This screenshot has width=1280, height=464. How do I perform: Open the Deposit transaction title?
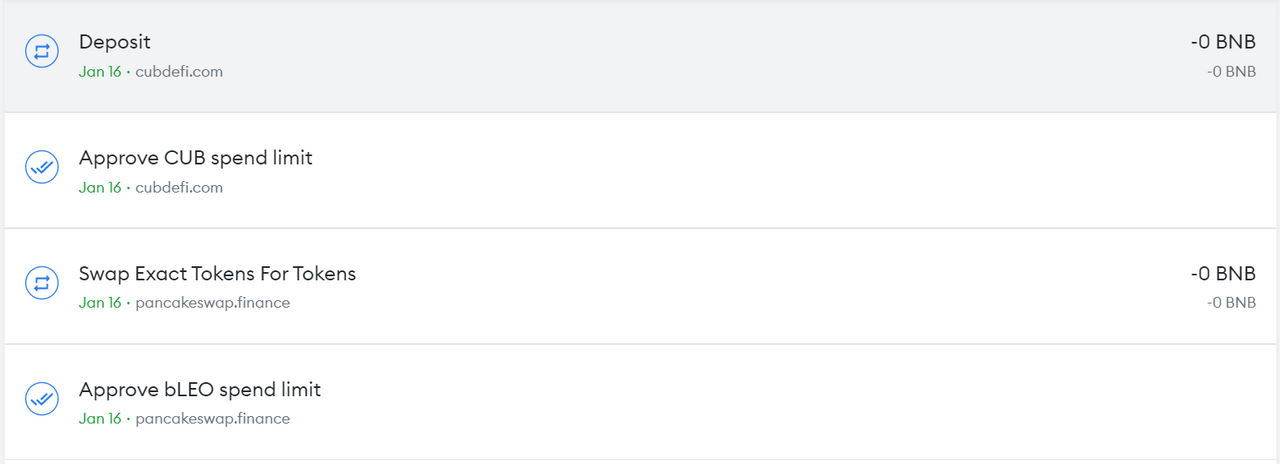115,42
